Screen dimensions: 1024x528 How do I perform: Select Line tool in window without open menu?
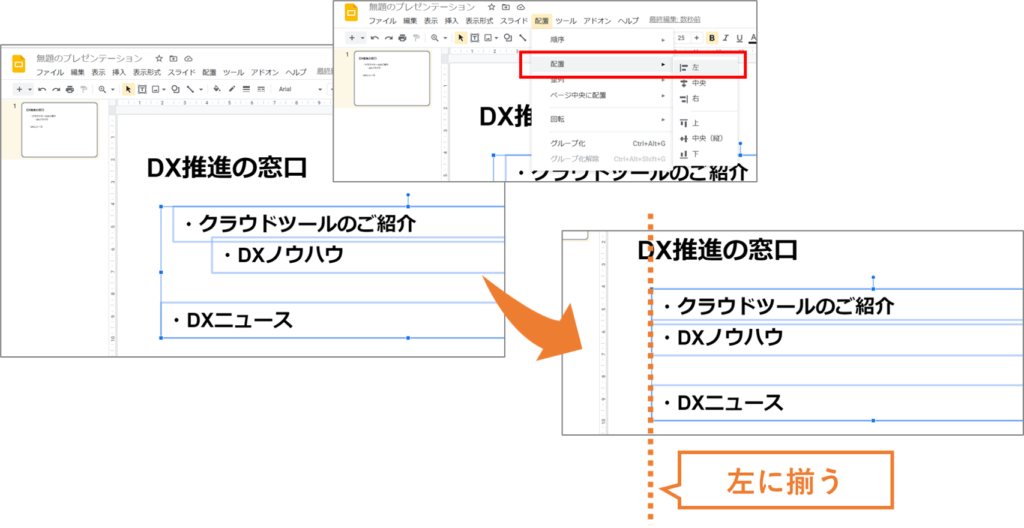click(x=190, y=89)
